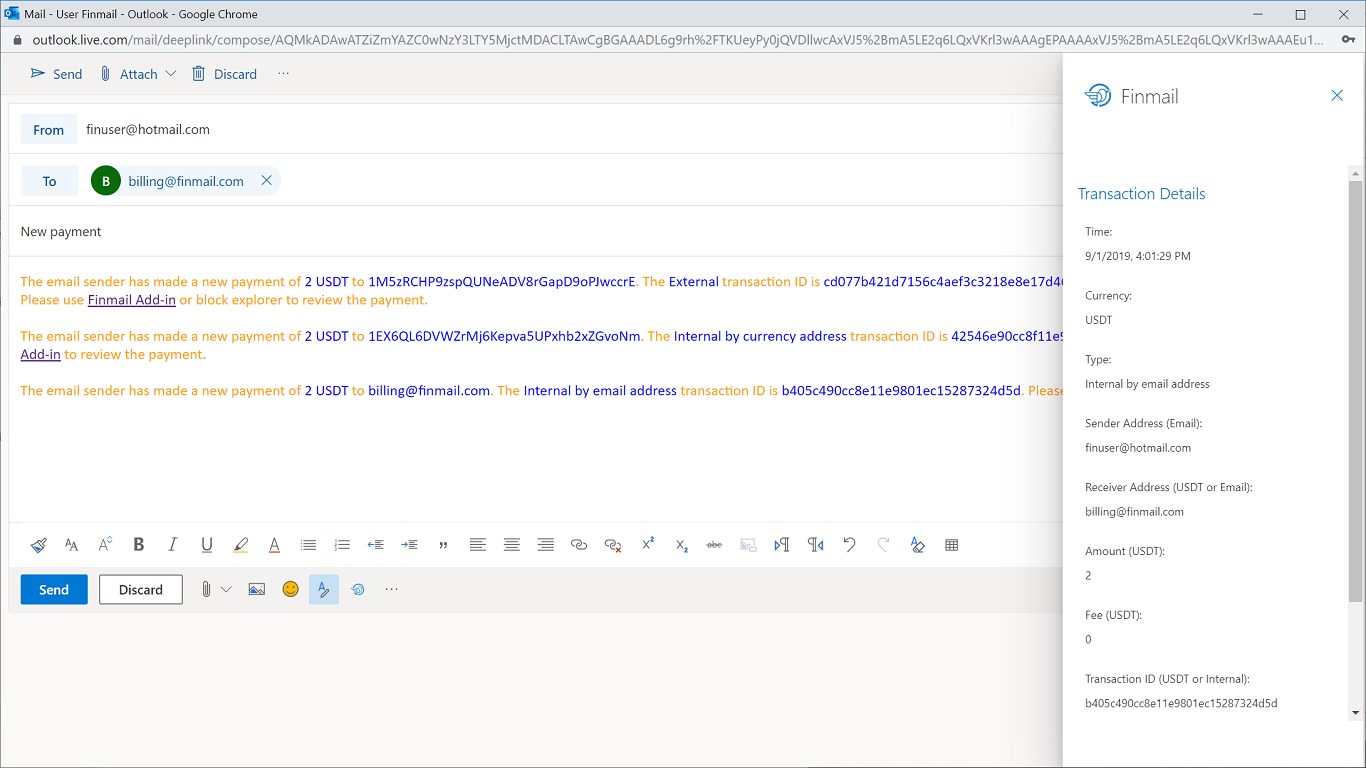1366x768 pixels.
Task: Open the emoji picker
Action: [x=291, y=589]
